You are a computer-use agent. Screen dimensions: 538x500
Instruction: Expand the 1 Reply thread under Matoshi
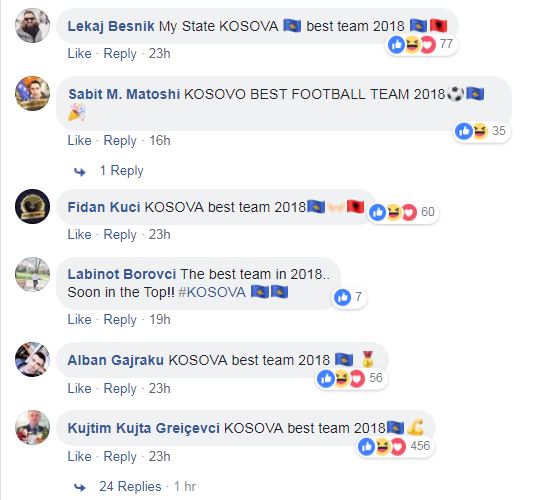tap(121, 171)
